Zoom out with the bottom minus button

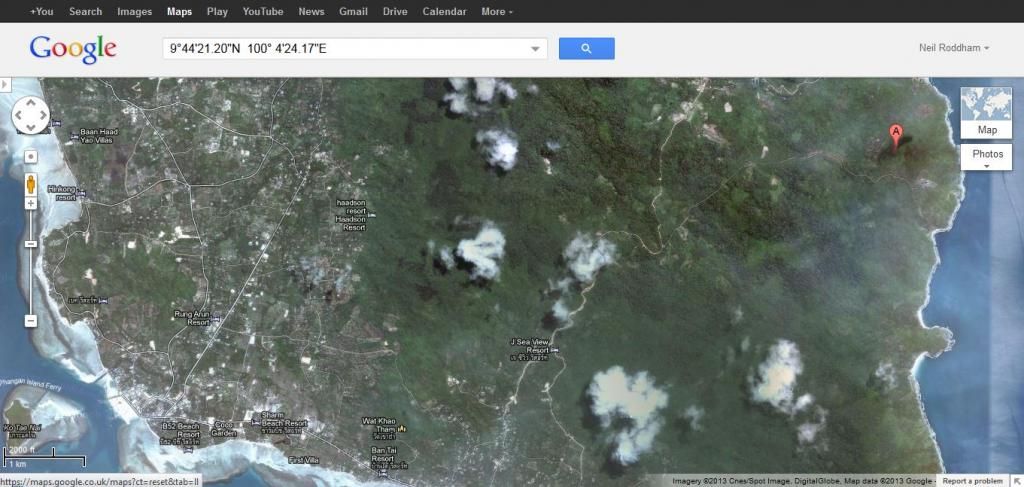31,321
